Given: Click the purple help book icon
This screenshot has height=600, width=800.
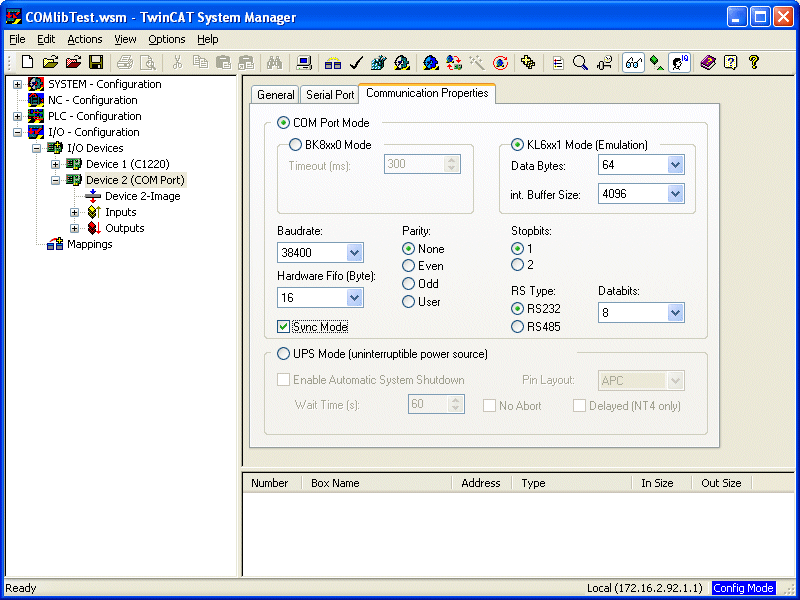Looking at the screenshot, I should 708,63.
